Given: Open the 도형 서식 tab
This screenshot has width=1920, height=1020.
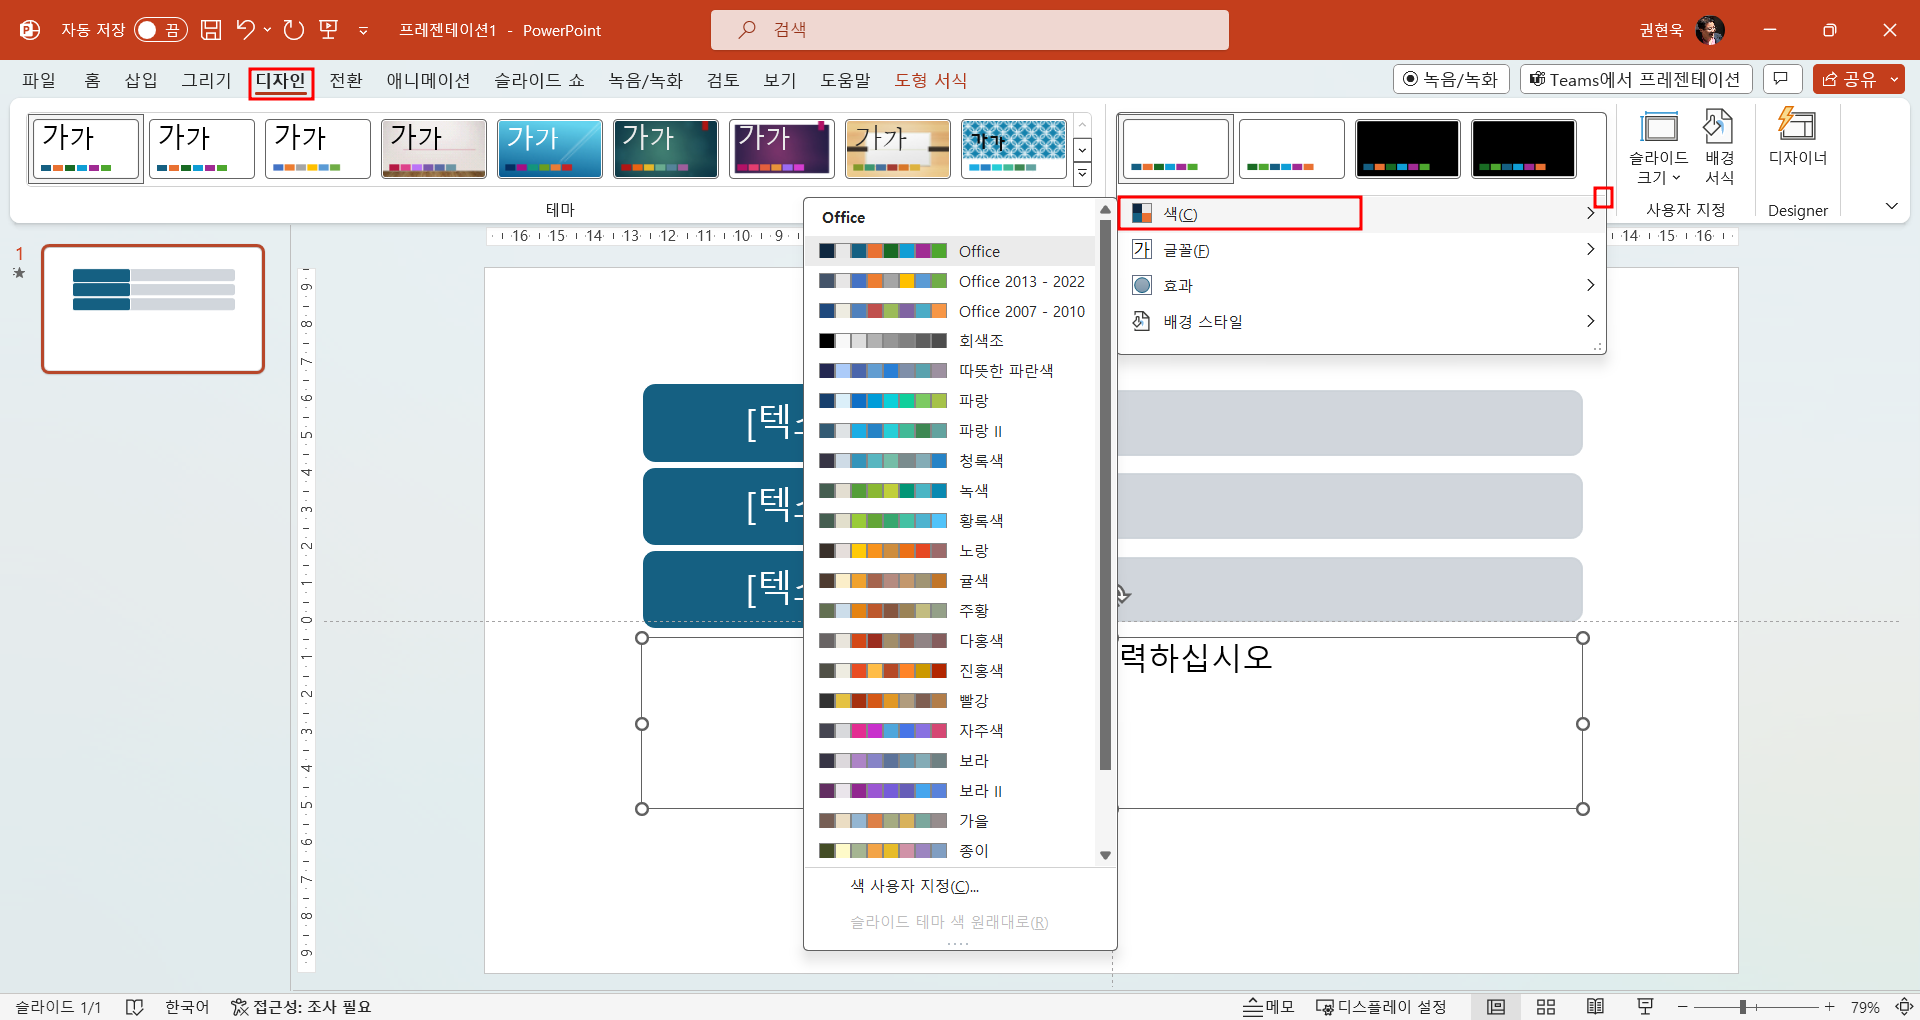Looking at the screenshot, I should tap(930, 80).
